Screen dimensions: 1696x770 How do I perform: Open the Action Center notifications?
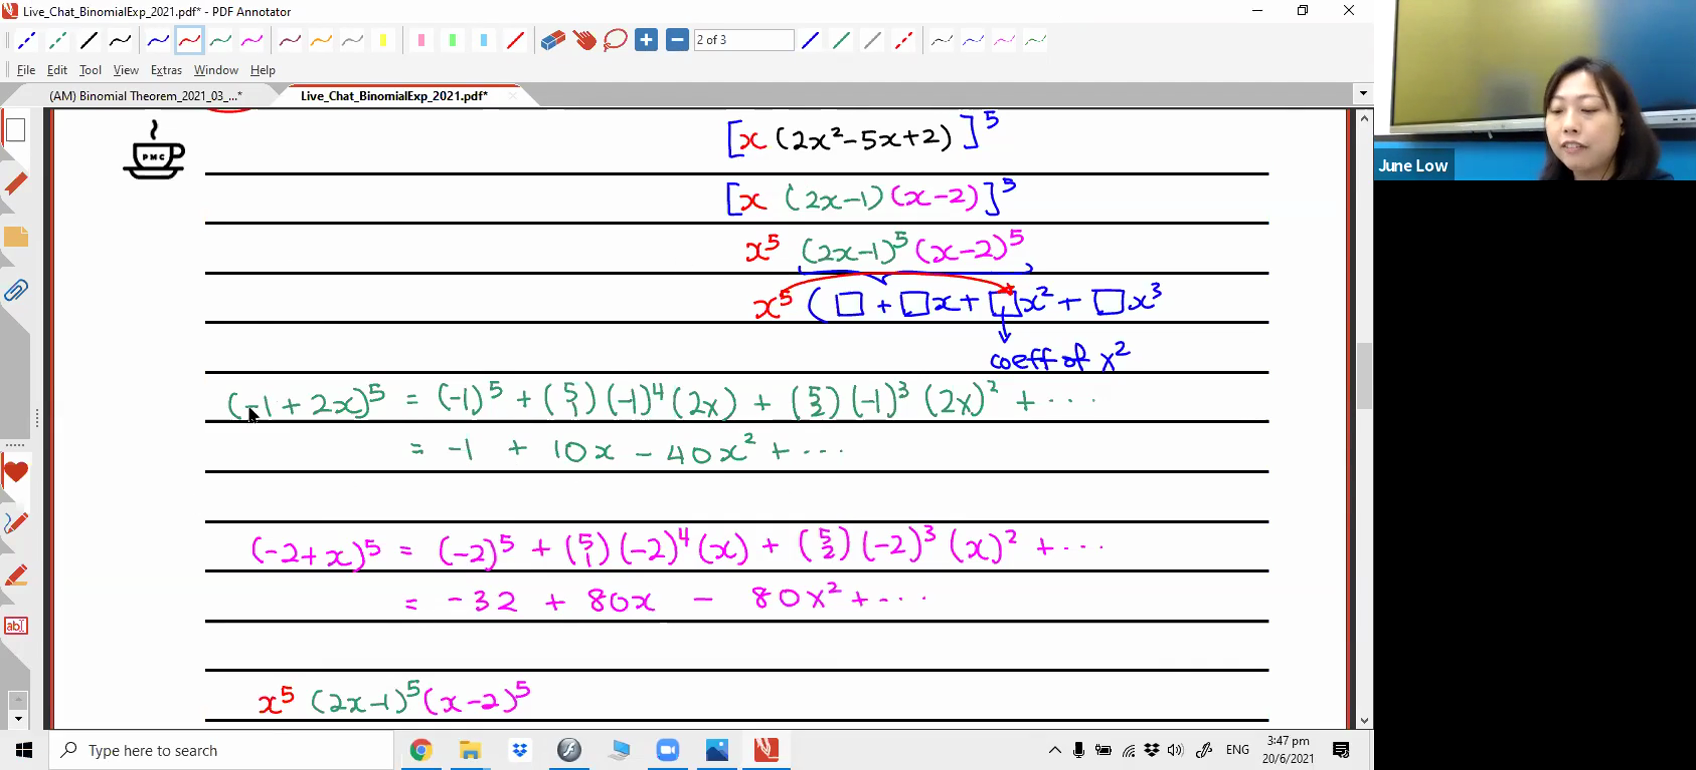[1342, 750]
